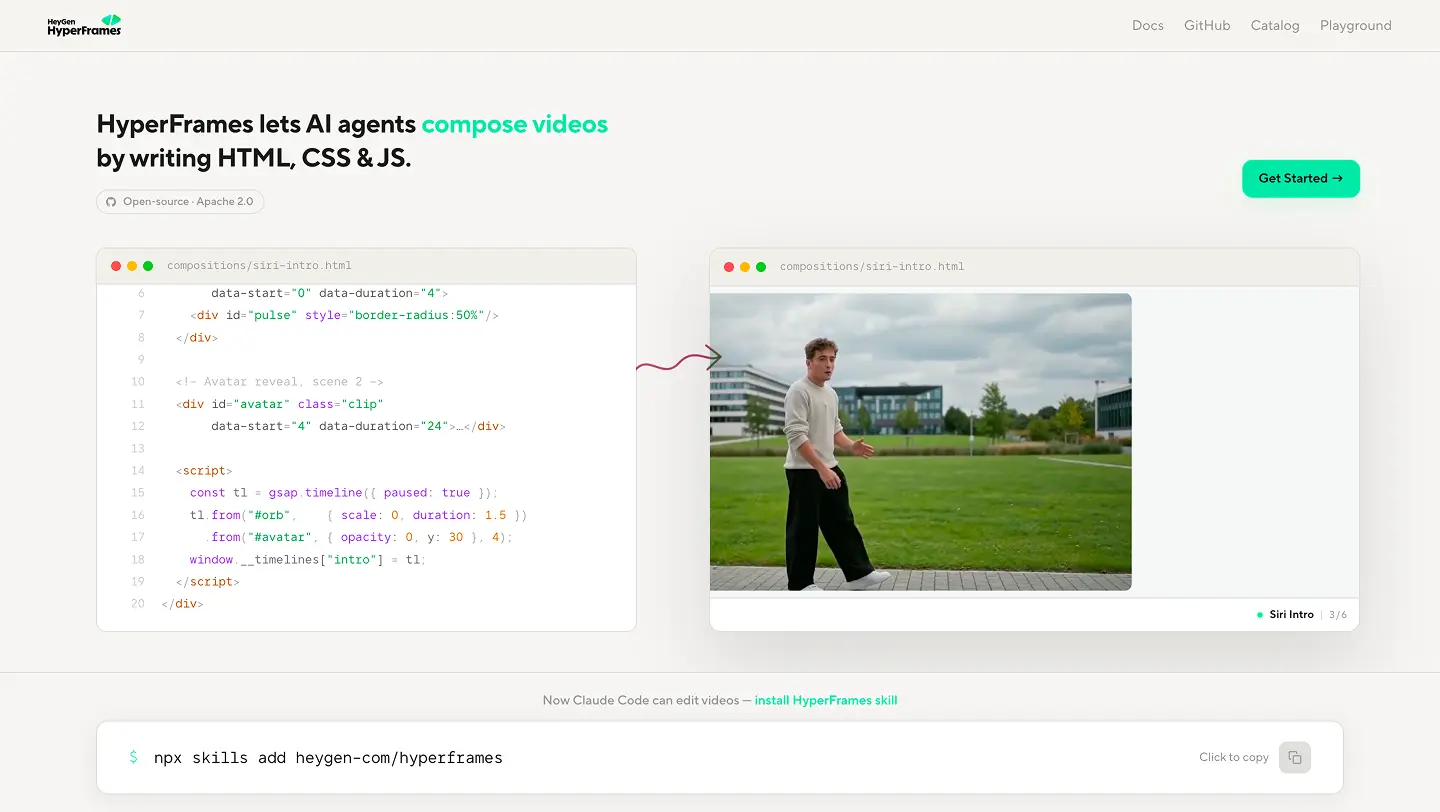Click the copy icon beside Click to copy
1440x812 pixels.
[x=1295, y=757]
